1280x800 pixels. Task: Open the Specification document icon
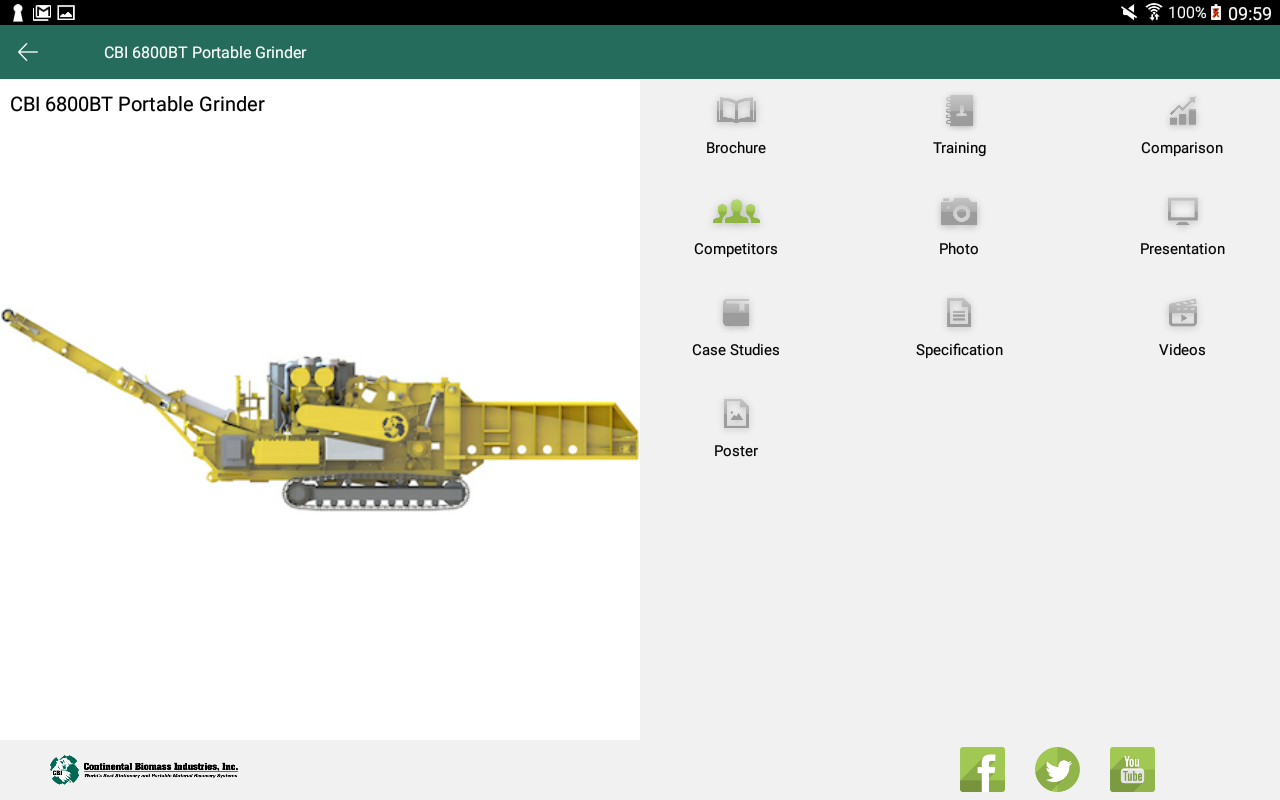click(x=959, y=313)
